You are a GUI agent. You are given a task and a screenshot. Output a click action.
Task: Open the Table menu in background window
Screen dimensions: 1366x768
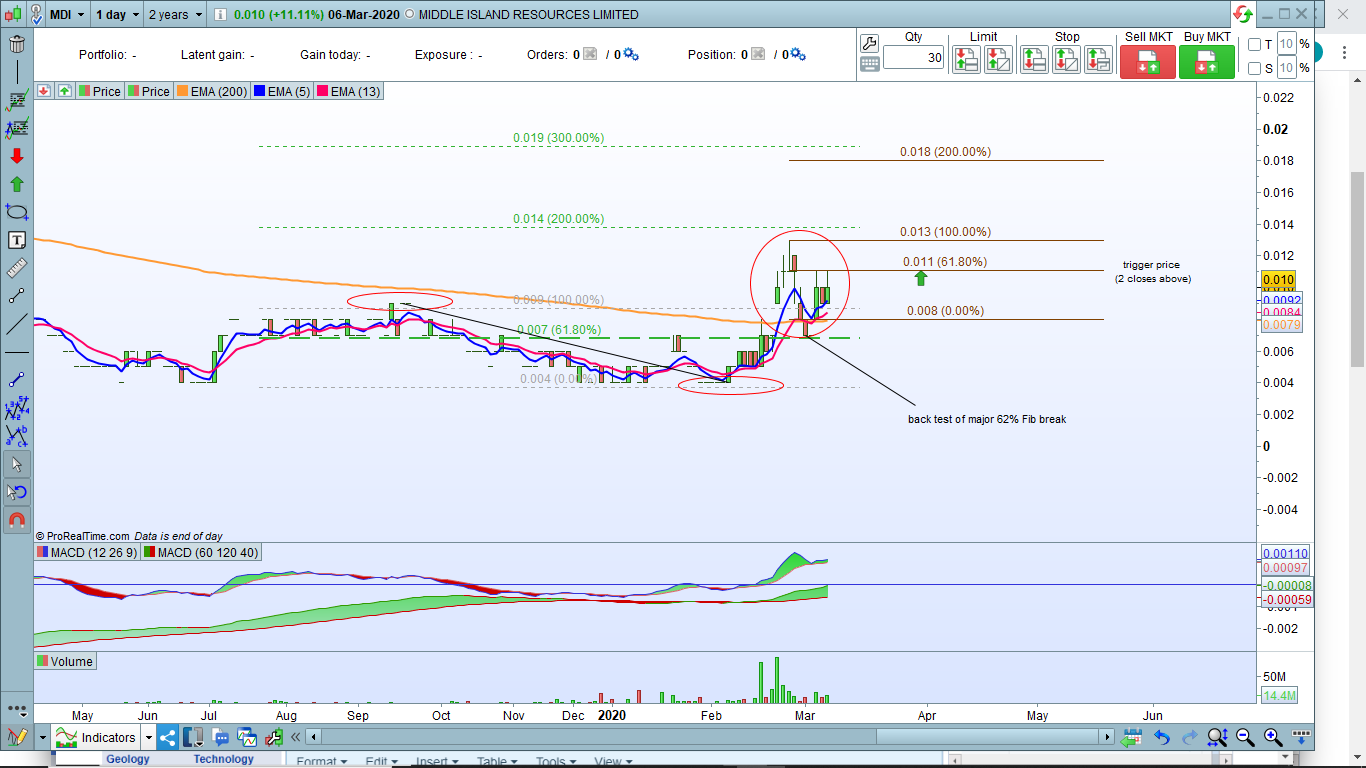tap(497, 761)
